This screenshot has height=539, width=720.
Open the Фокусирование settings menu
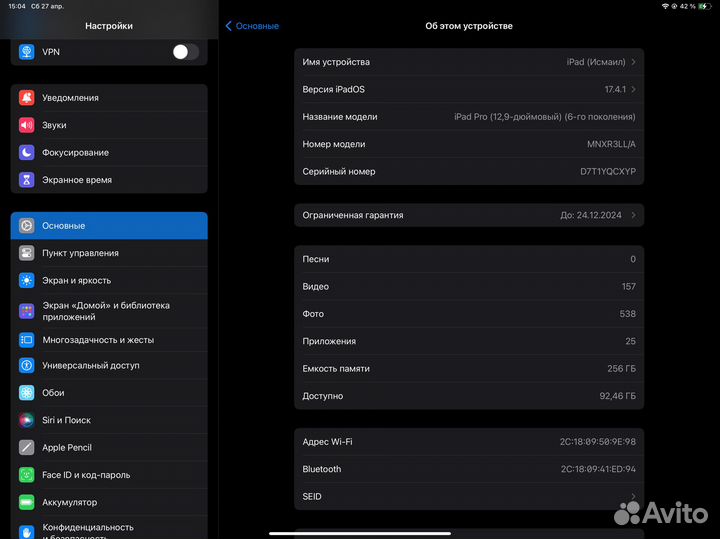pyautogui.click(x=109, y=152)
